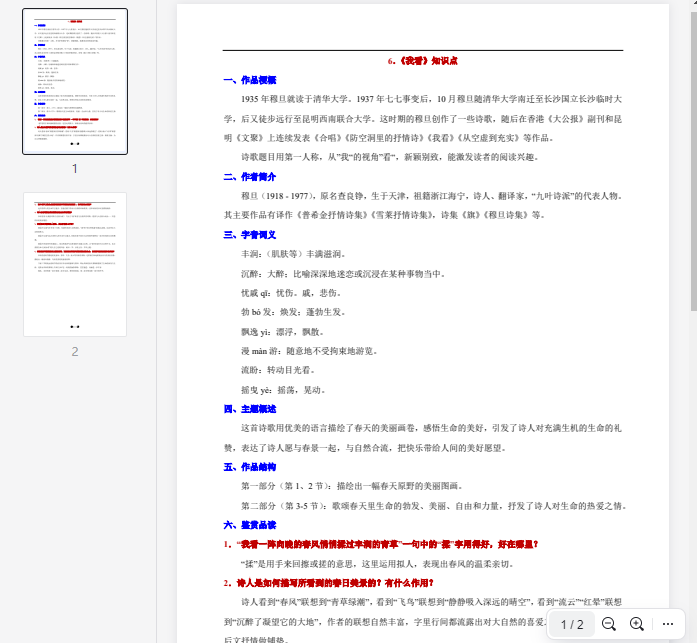Image resolution: width=697 pixels, height=643 pixels.
Task: Click the number 2 label under the thumbnail
Action: [74, 351]
